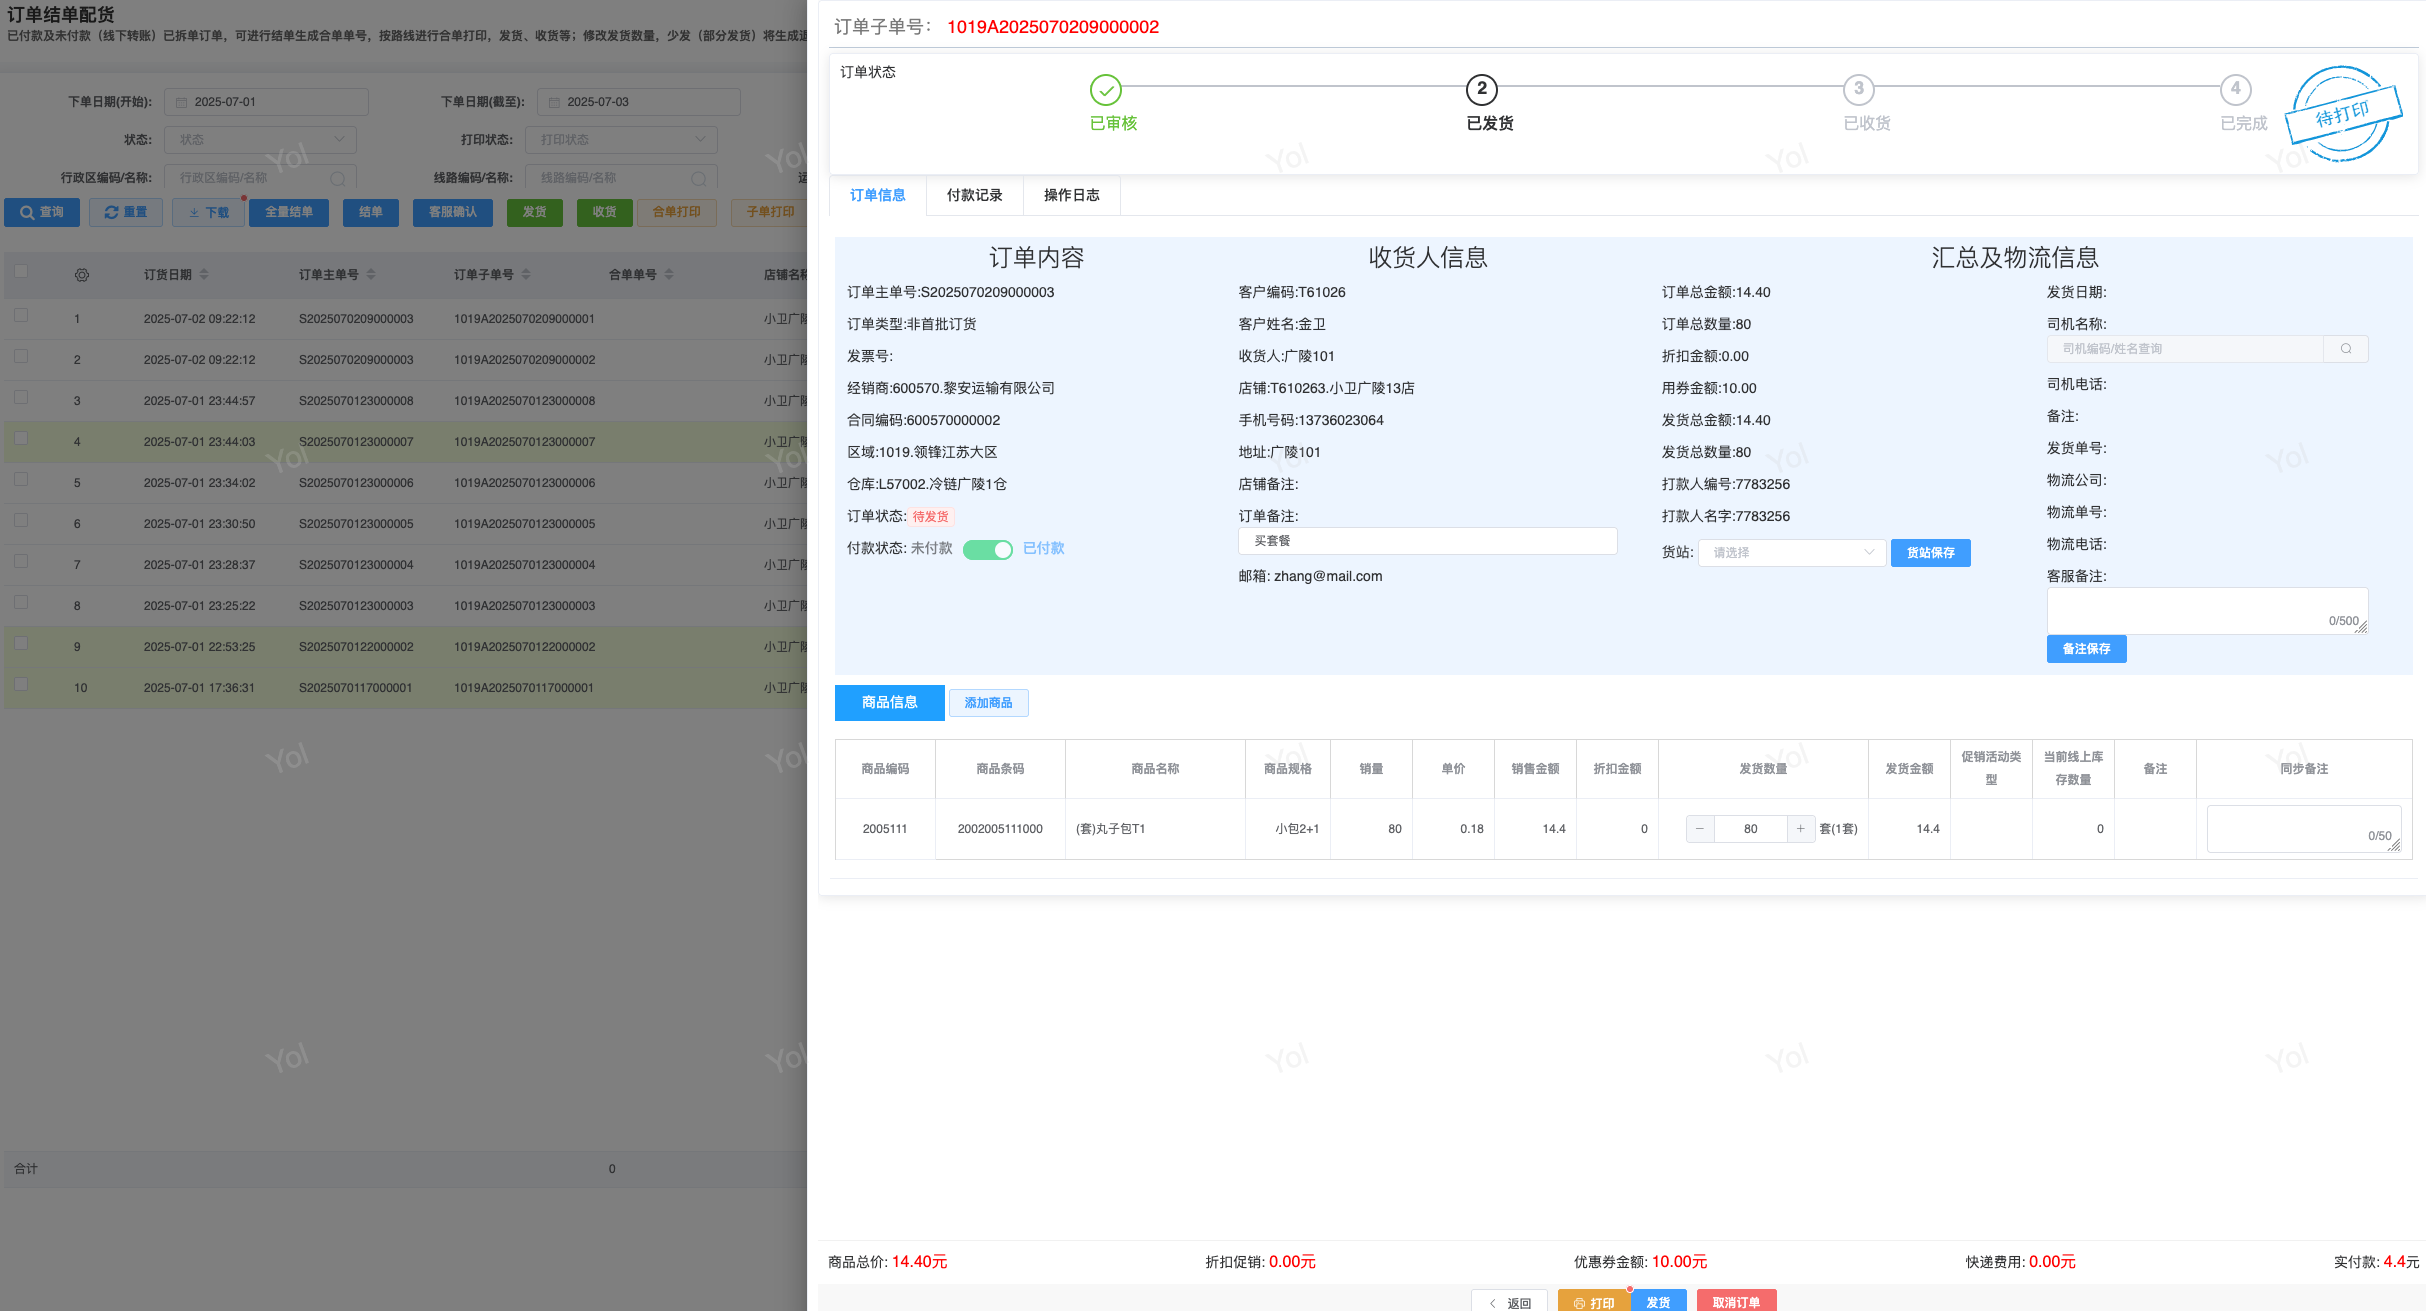2426x1311 pixels.
Task: Check the checkbox for order row 1
Action: coord(21,315)
